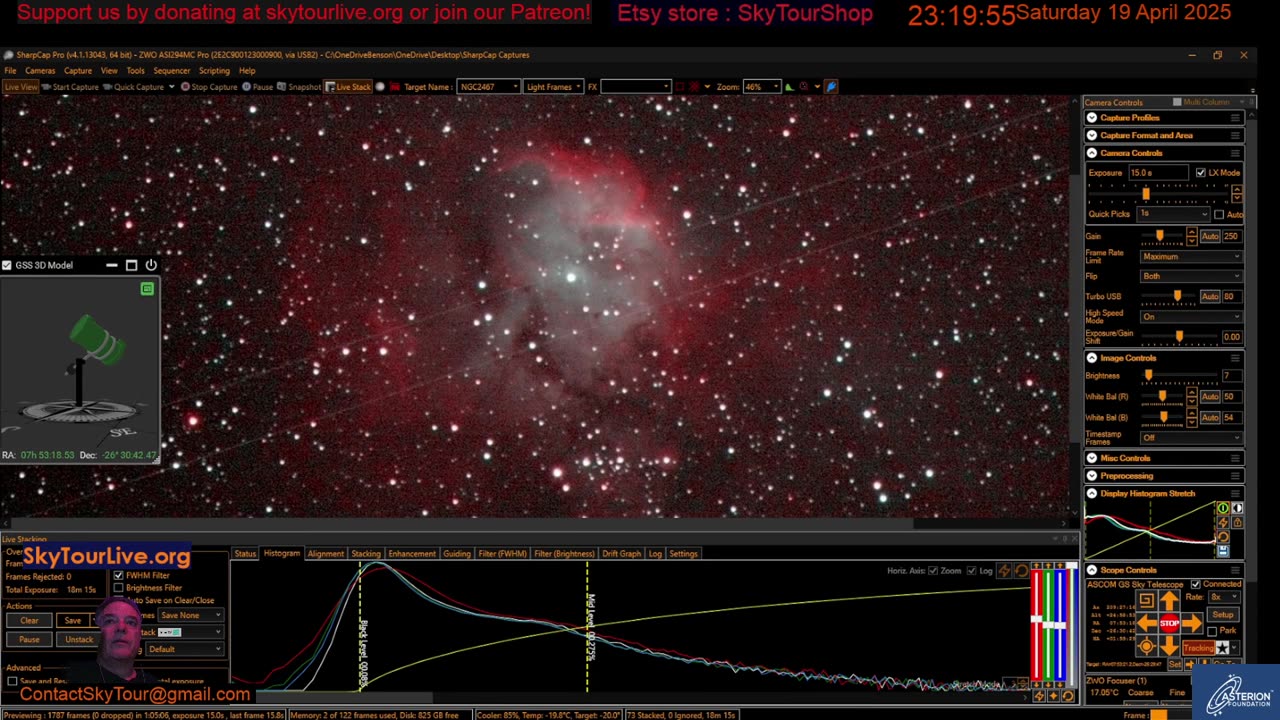Maximize the GSS 3D Model panel
The image size is (1280, 720).
coord(131,265)
